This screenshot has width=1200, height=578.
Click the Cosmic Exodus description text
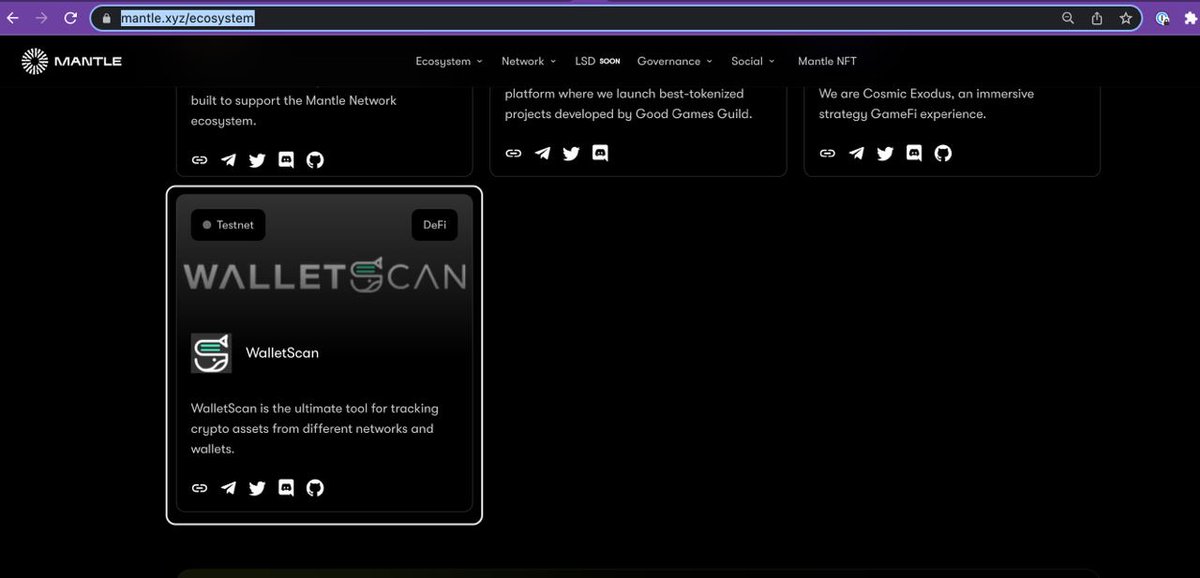coord(926,104)
